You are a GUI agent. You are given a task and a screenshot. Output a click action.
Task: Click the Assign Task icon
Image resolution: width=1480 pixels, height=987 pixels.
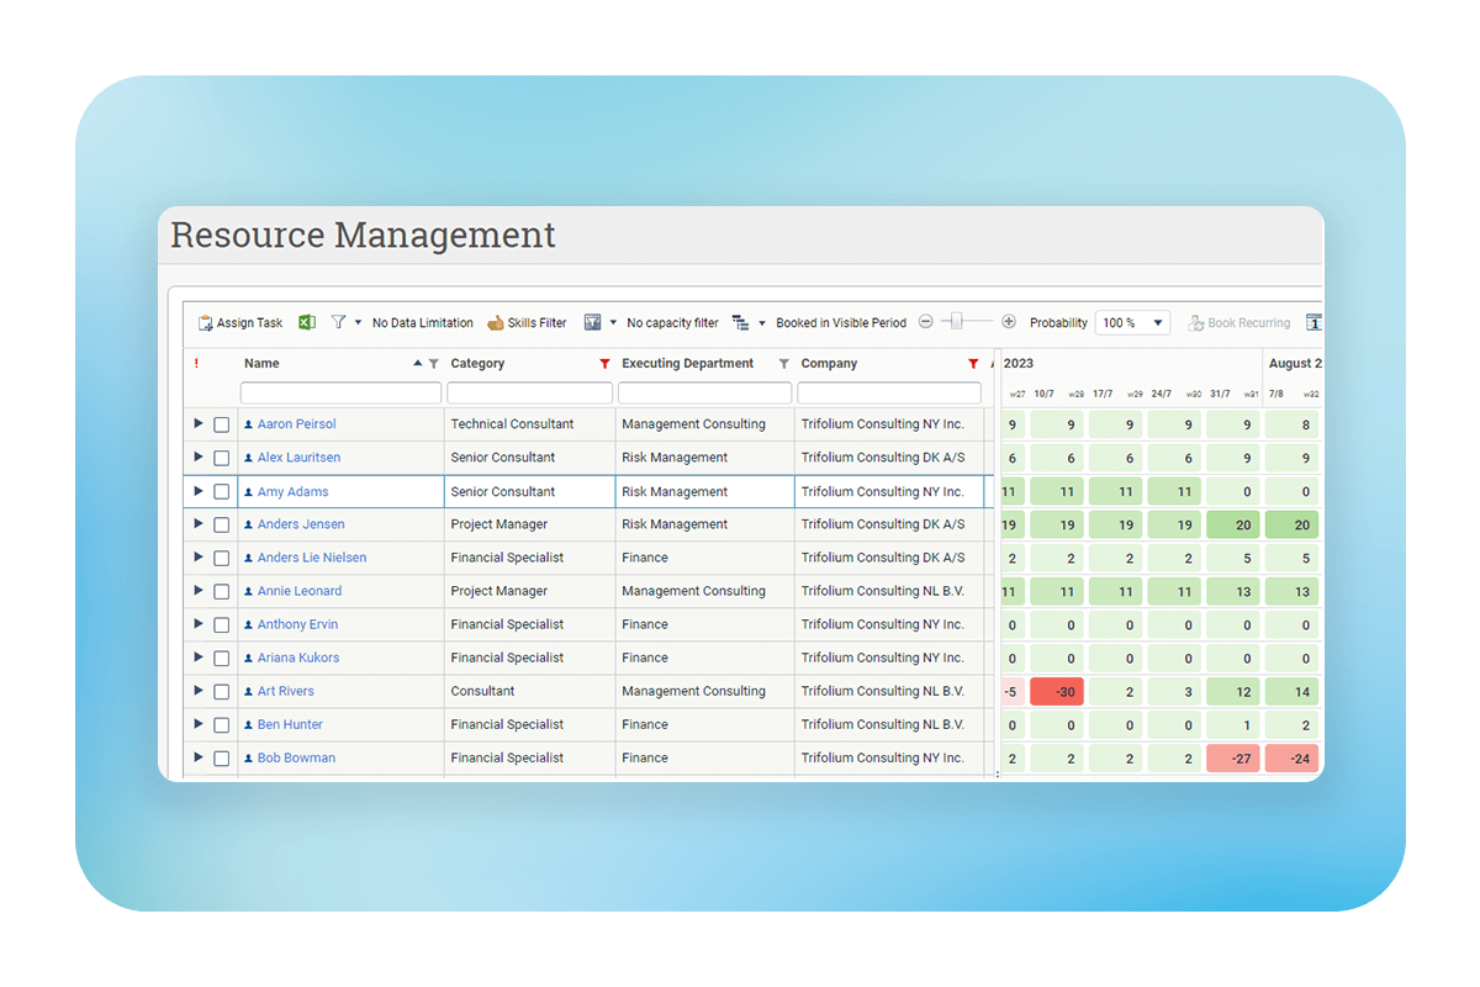pyautogui.click(x=205, y=322)
